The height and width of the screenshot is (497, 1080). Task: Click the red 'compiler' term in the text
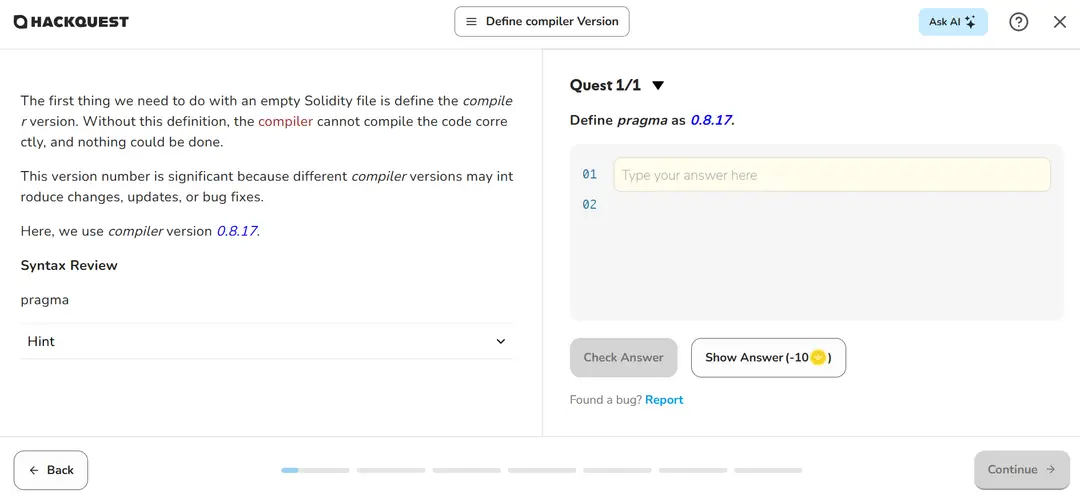[x=285, y=122]
